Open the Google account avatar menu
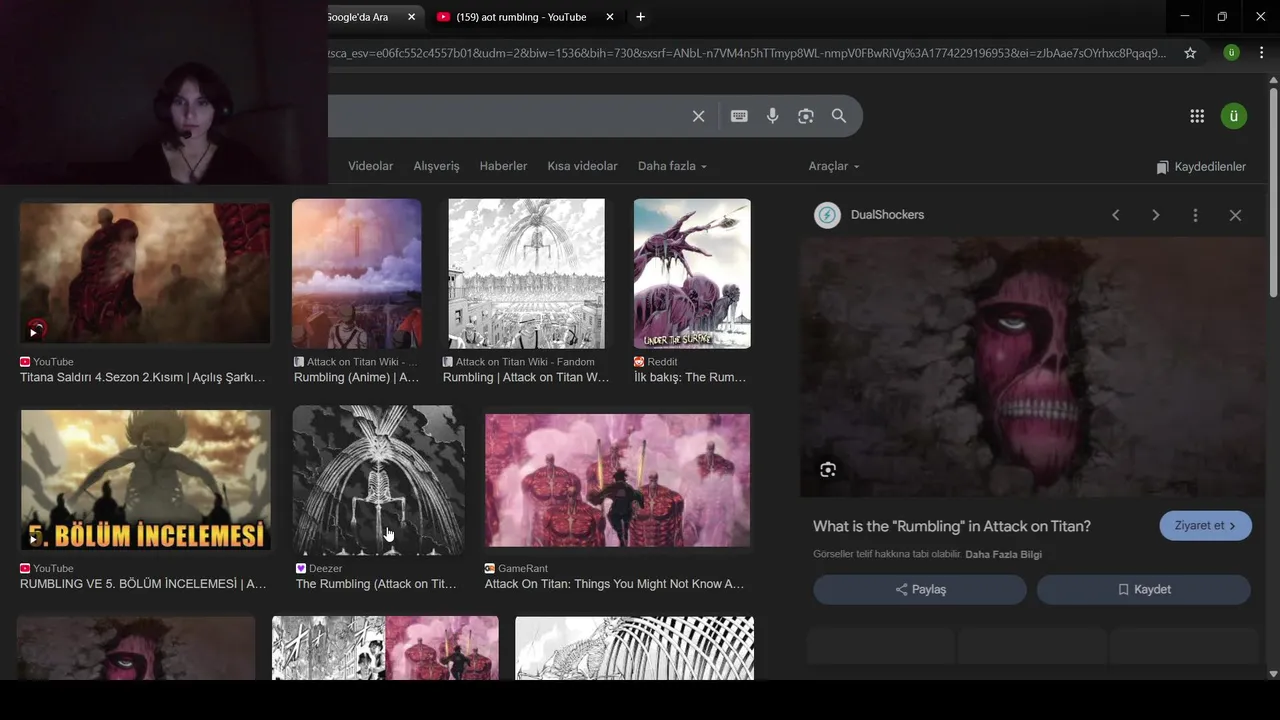This screenshot has width=1280, height=720. [x=1233, y=116]
